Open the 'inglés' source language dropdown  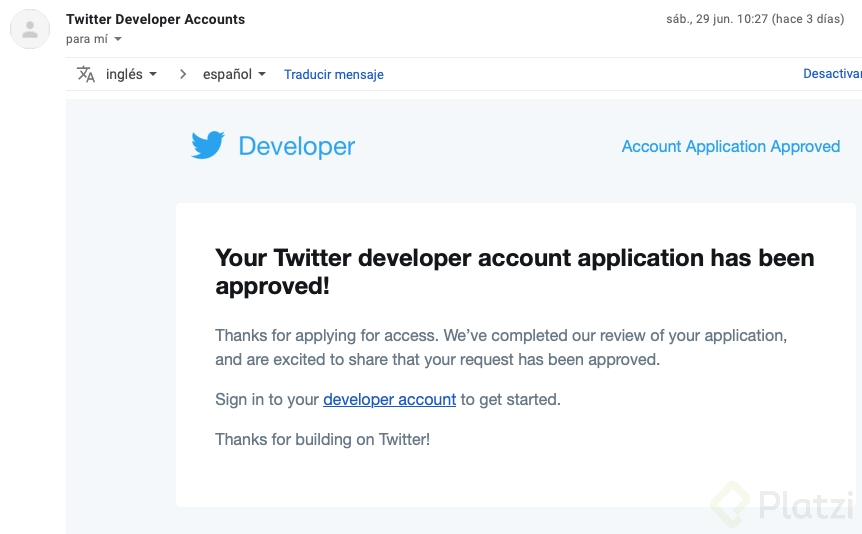(x=132, y=74)
